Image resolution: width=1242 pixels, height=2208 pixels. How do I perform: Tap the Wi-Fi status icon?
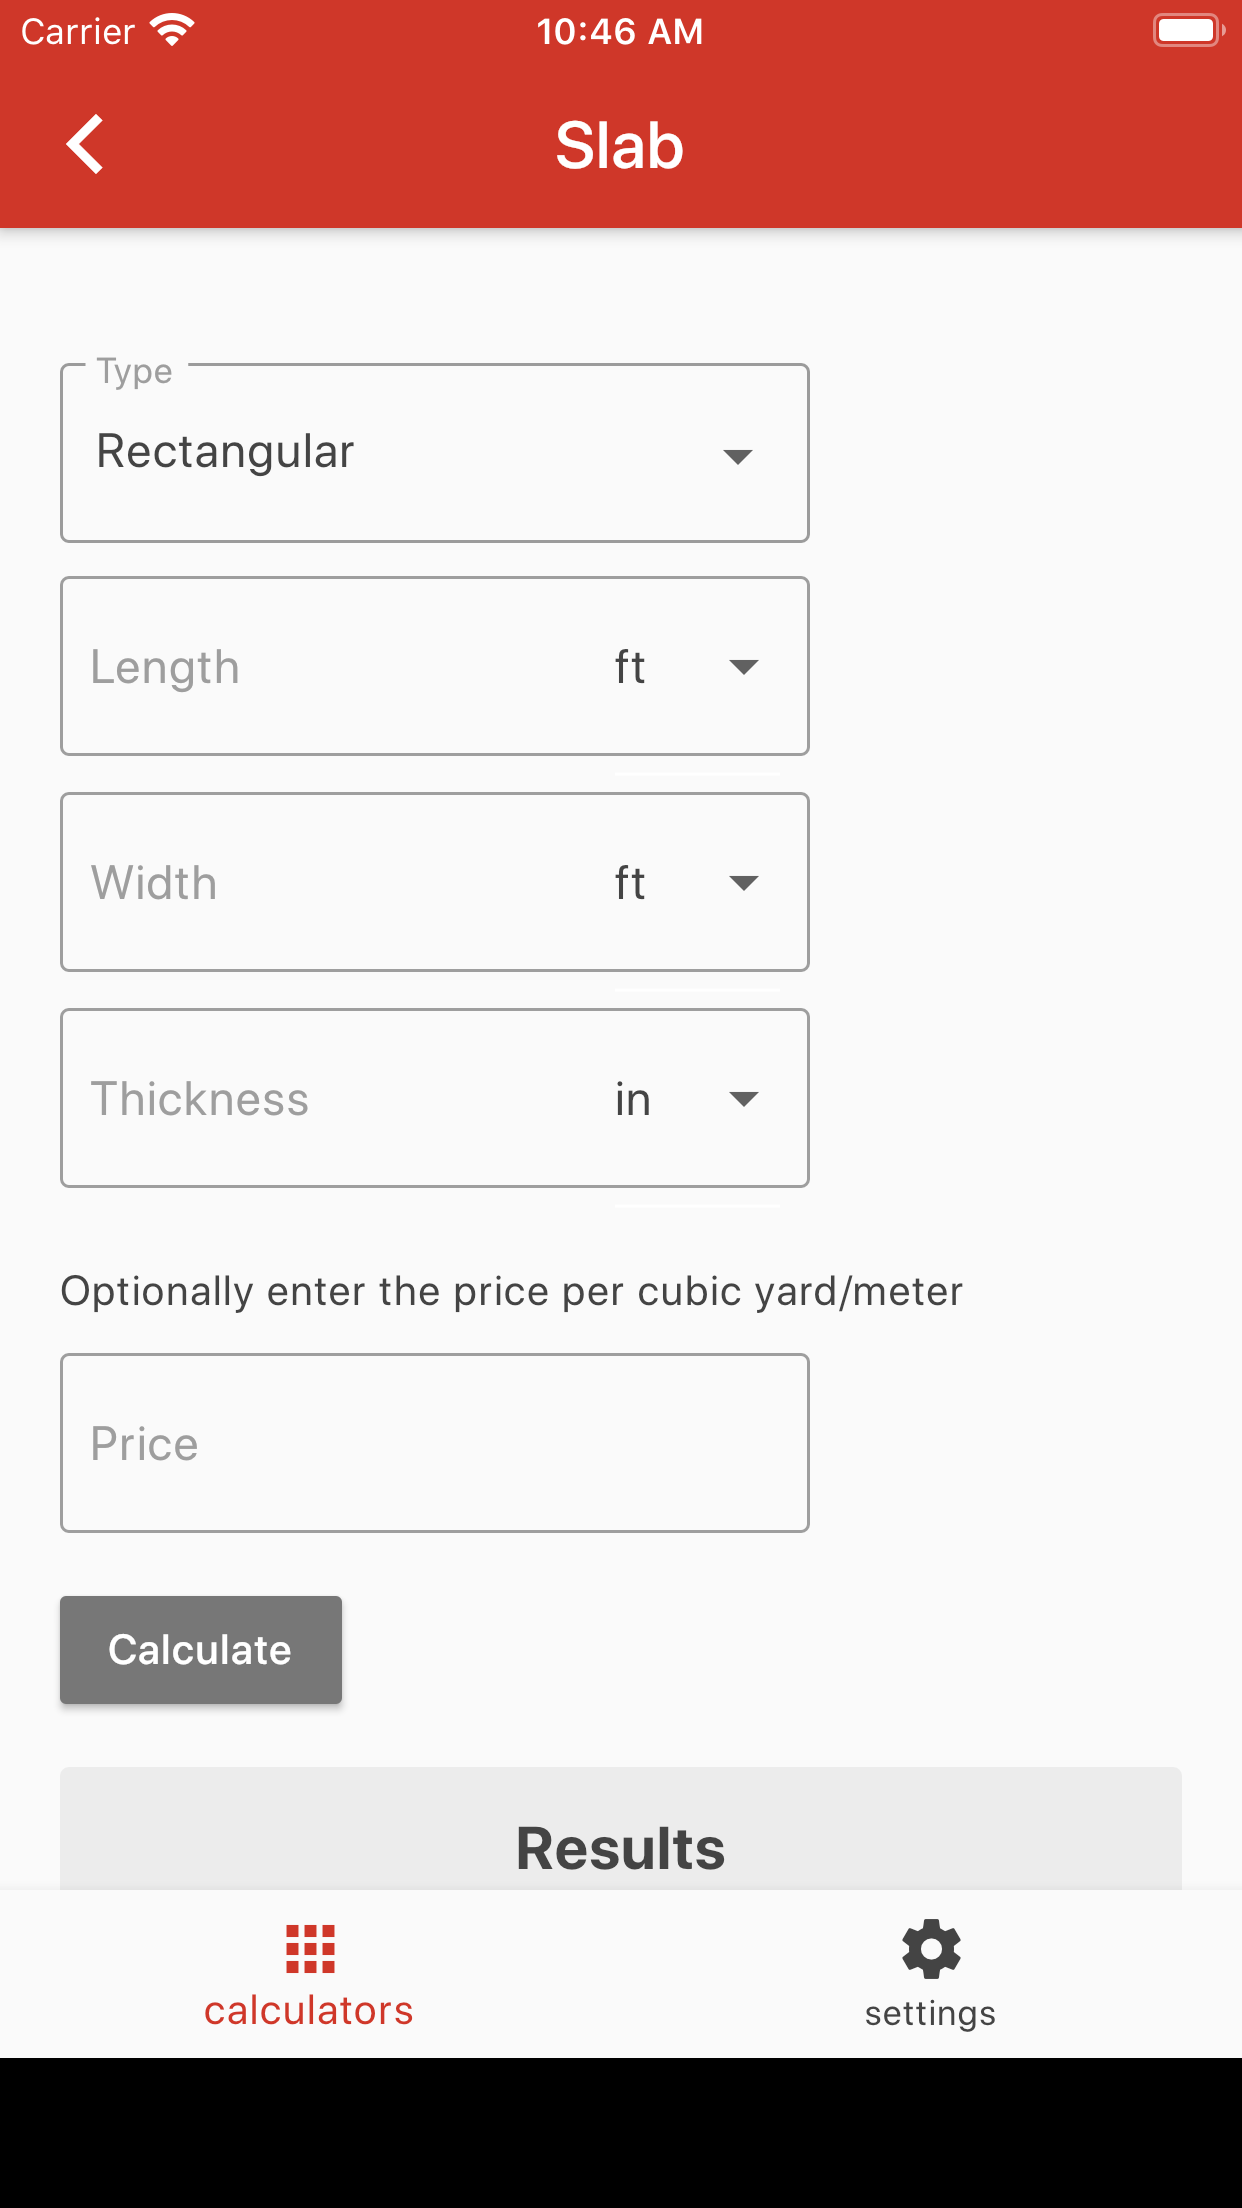coord(172,31)
